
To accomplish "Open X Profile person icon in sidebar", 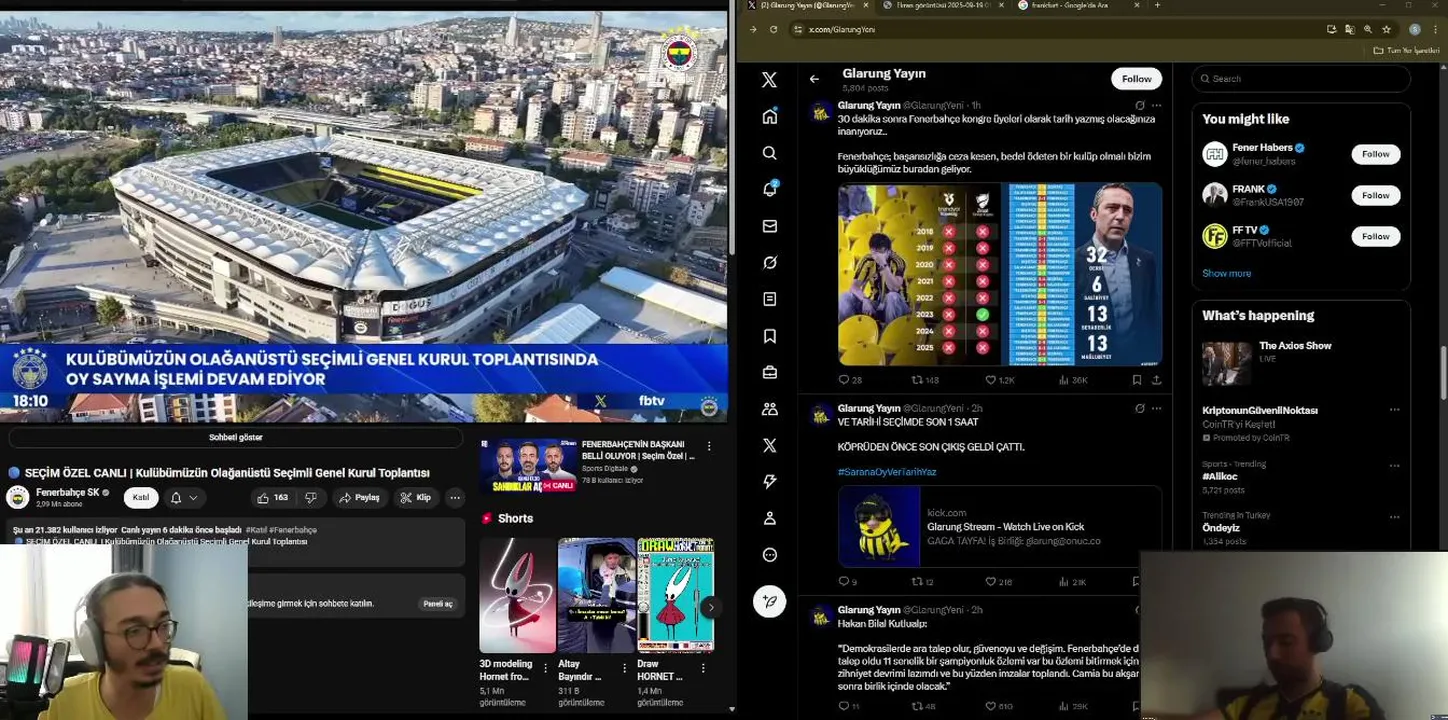I will pos(769,518).
